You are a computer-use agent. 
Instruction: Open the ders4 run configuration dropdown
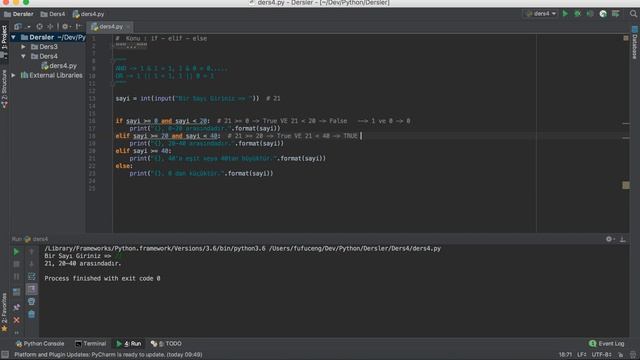[541, 13]
